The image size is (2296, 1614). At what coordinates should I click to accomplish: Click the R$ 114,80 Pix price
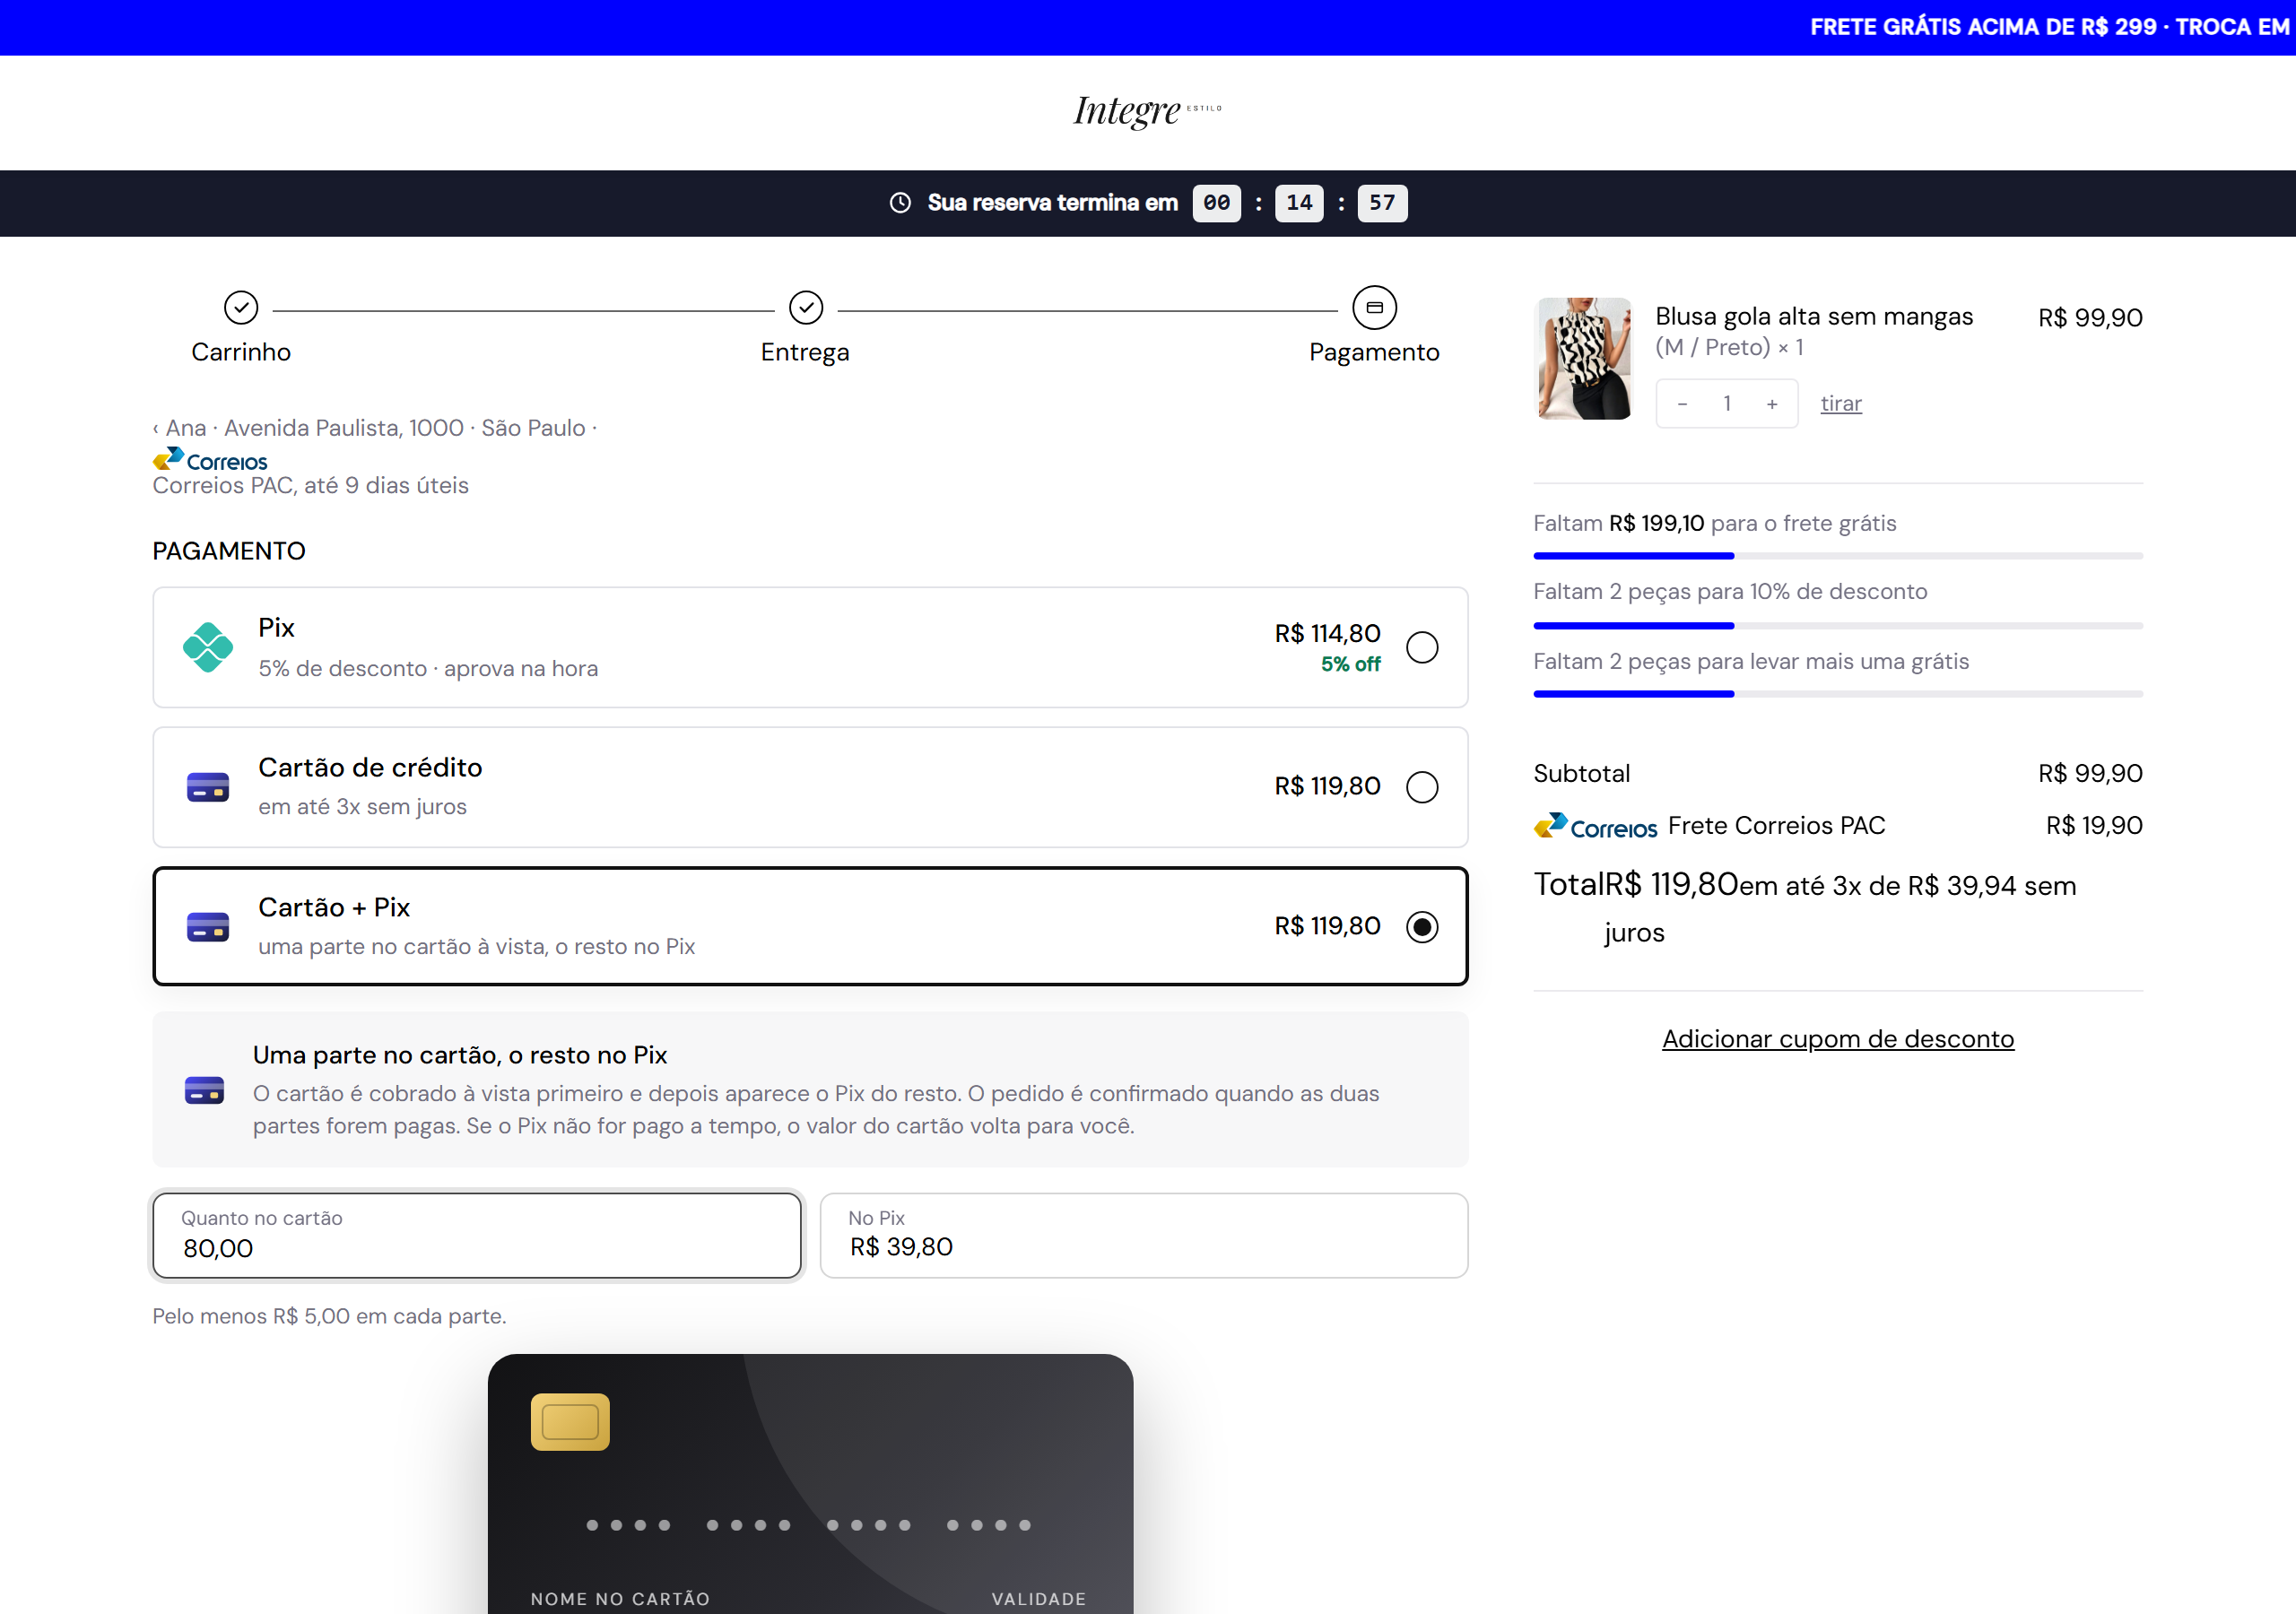pos(1327,633)
